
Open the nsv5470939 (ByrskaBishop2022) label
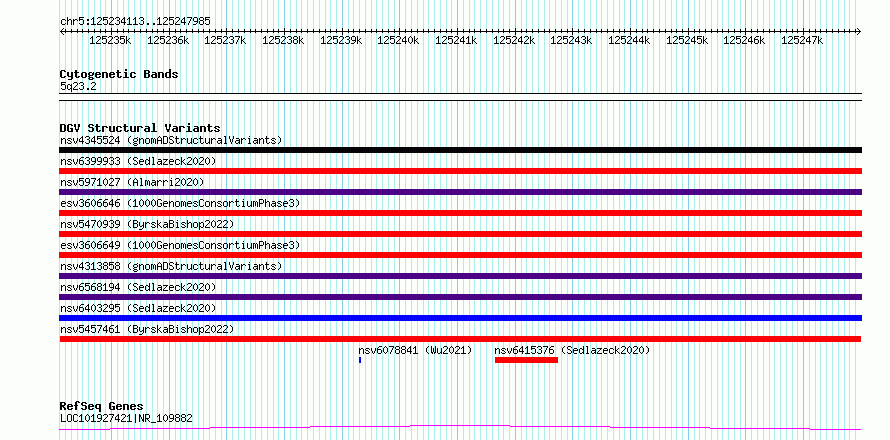147,224
